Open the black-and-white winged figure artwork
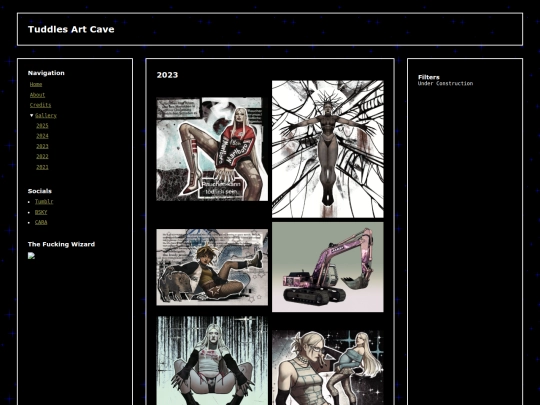 [x=328, y=149]
